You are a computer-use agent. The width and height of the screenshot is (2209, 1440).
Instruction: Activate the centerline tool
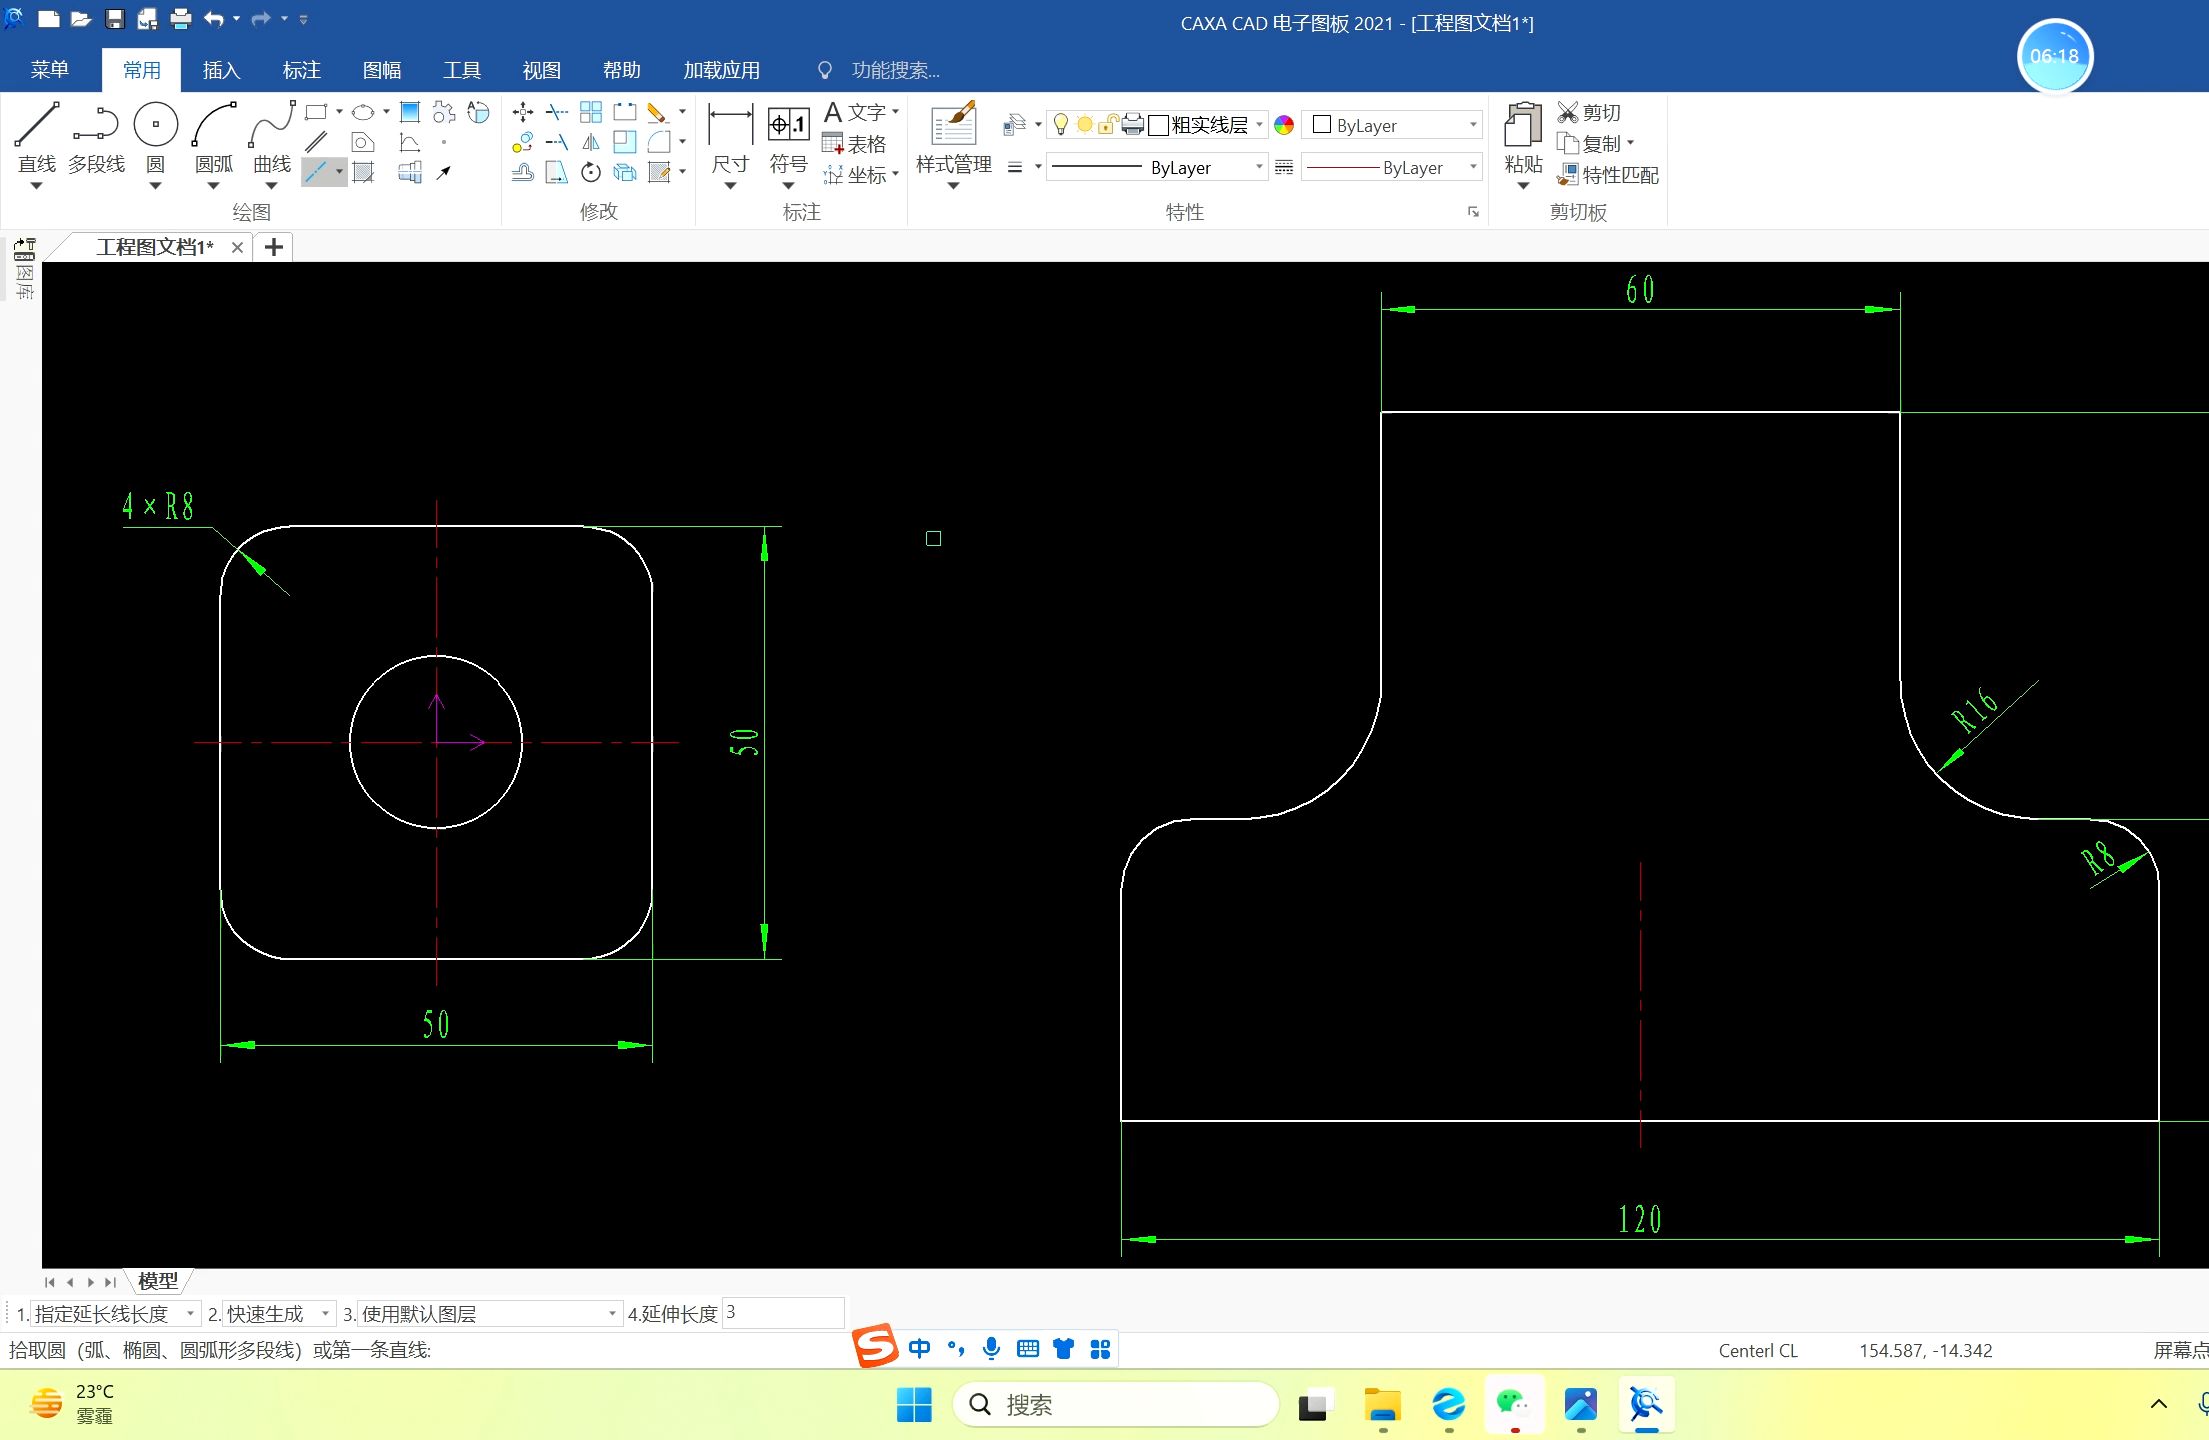pyautogui.click(x=316, y=172)
